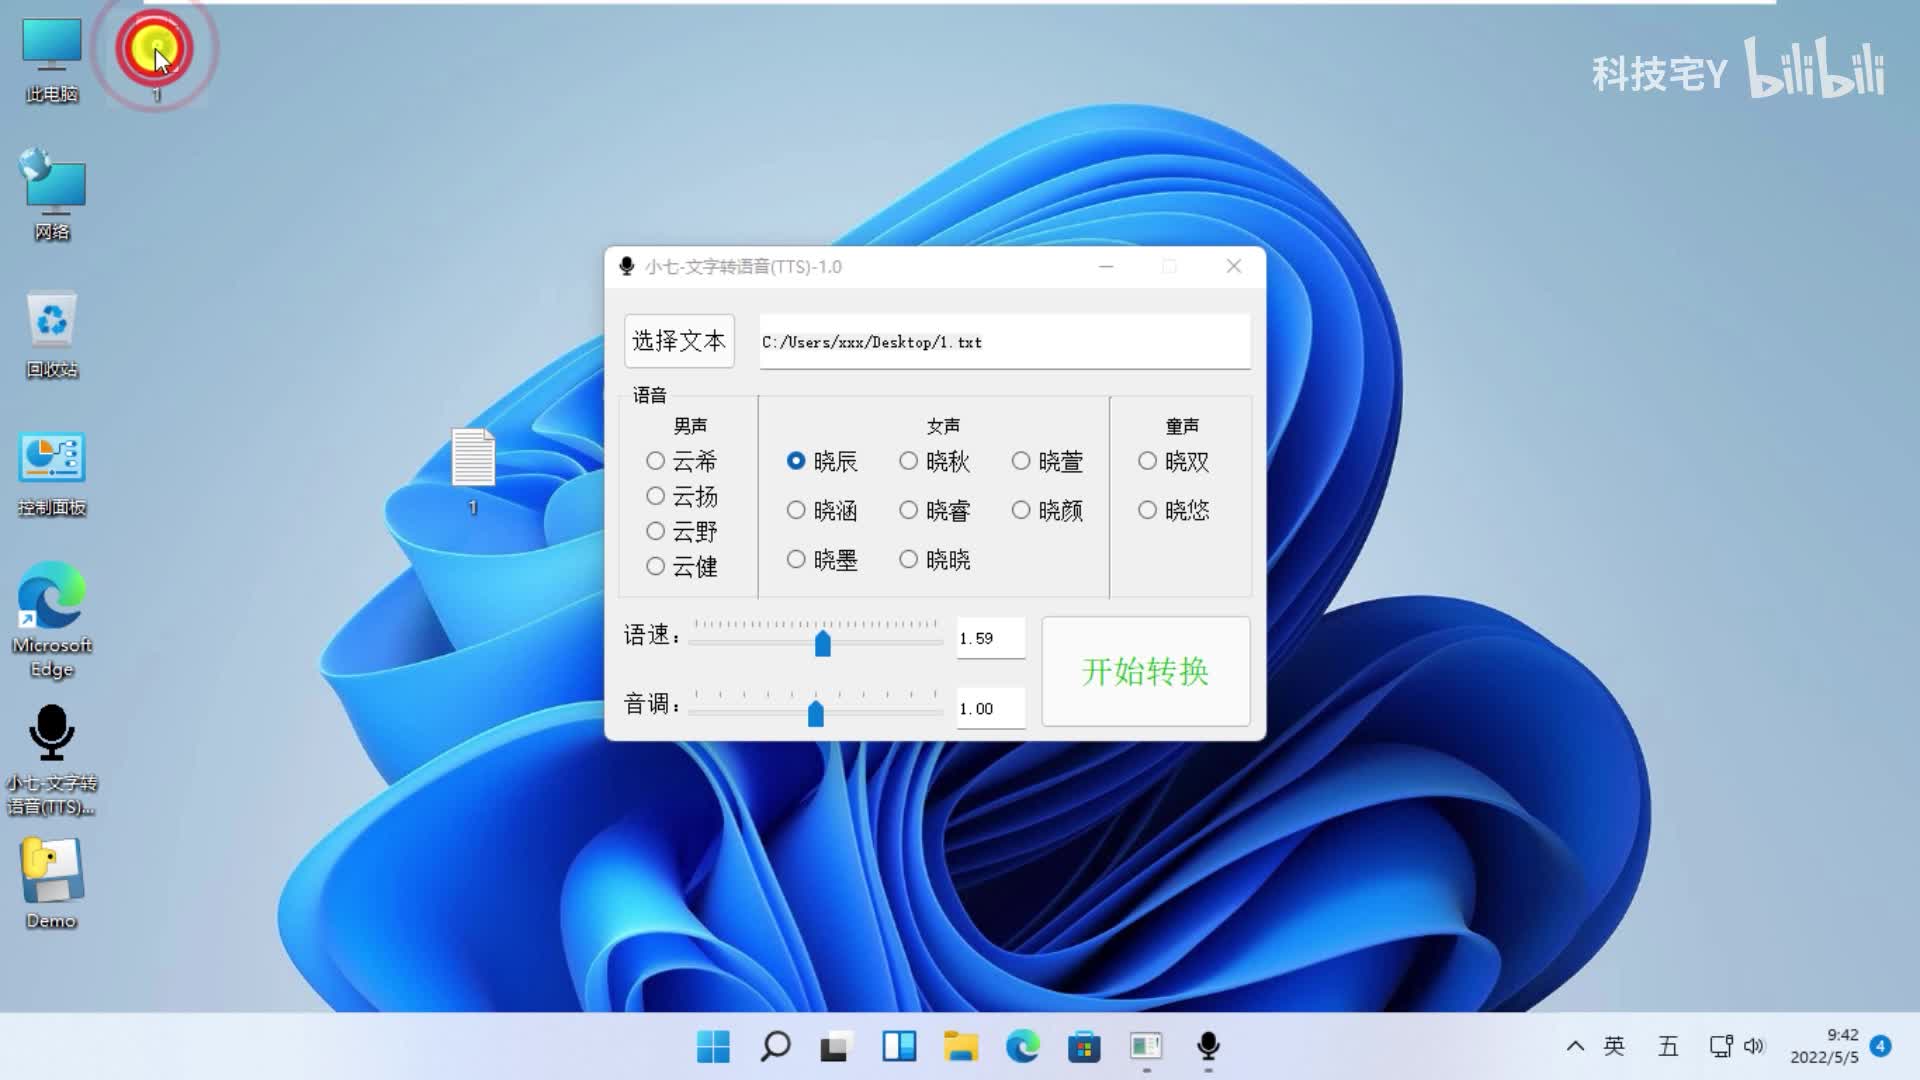Show hidden system tray icons

click(1575, 1046)
